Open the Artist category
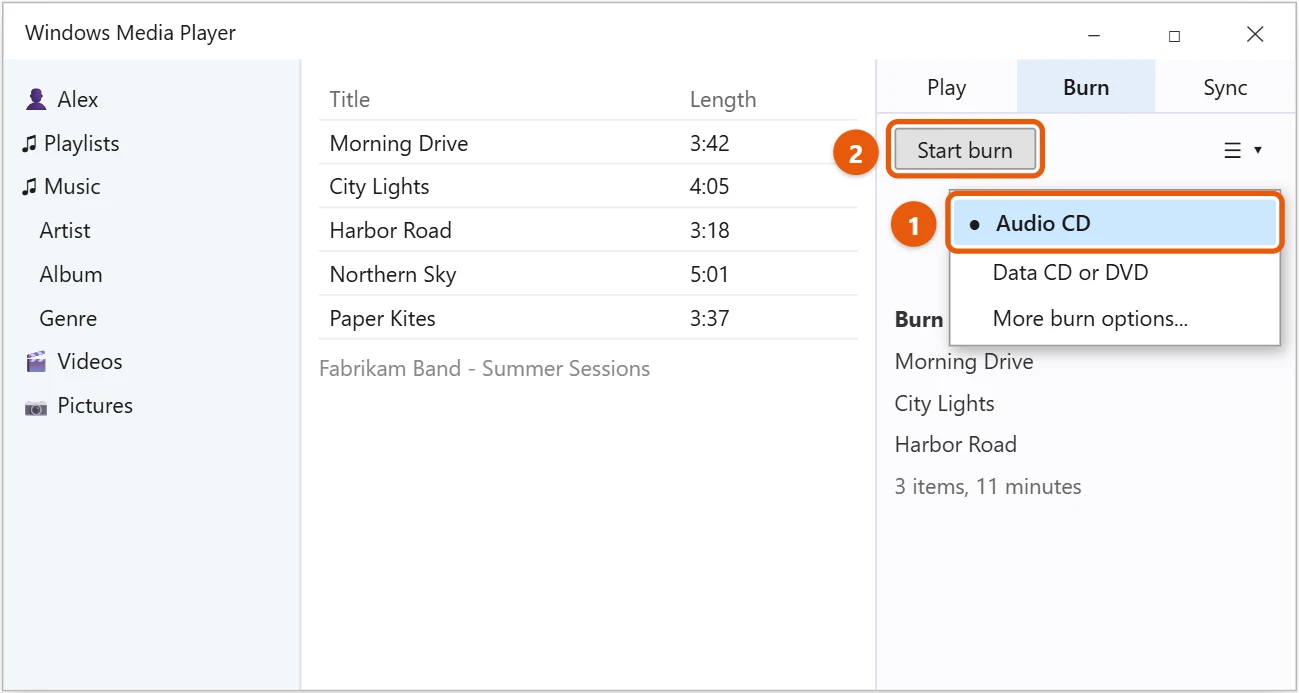1299x693 pixels. tap(65, 231)
